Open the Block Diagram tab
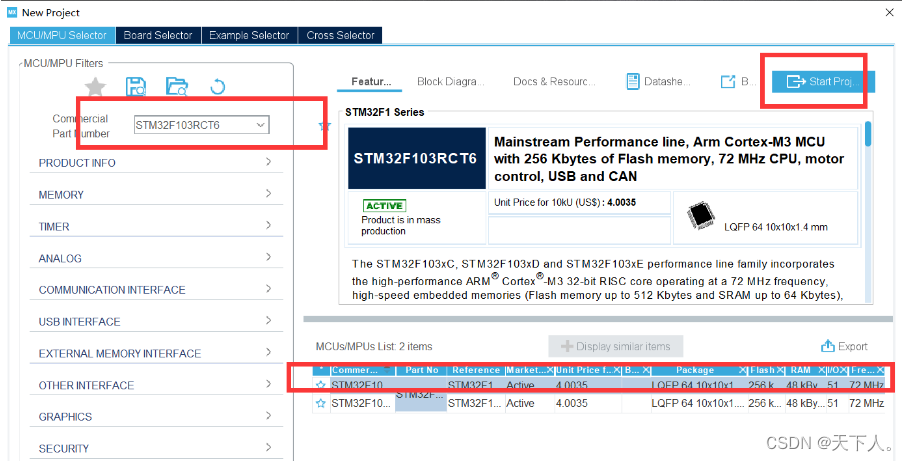Viewport: 906px width, 461px height. [451, 81]
